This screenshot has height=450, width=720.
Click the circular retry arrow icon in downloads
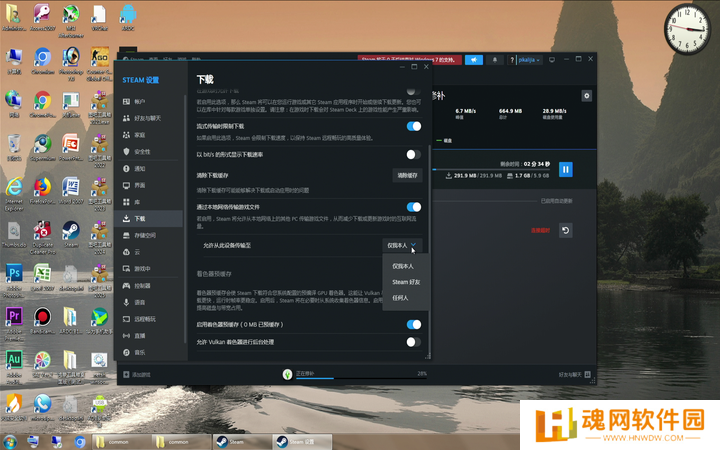(x=566, y=231)
